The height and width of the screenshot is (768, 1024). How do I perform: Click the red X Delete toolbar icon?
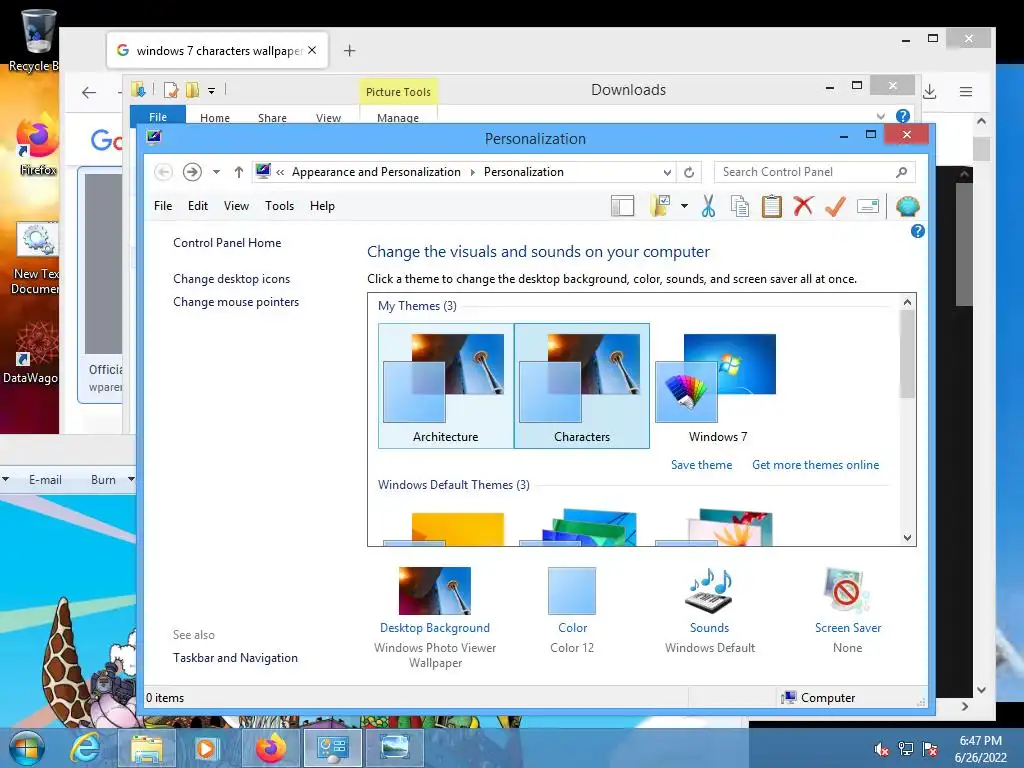[803, 206]
